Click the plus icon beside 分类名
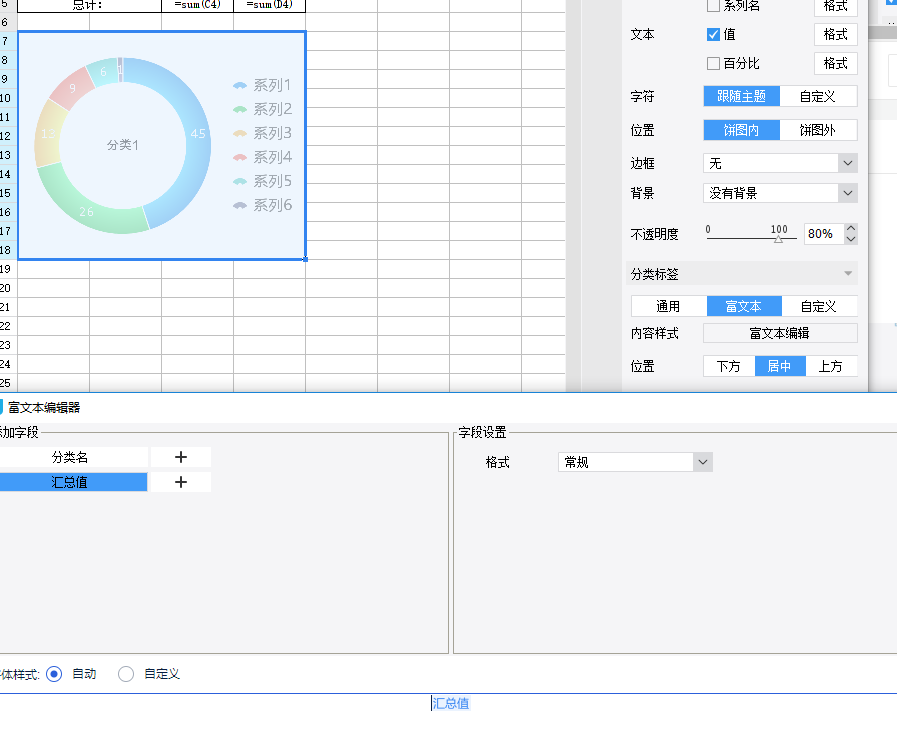Image resolution: width=897 pixels, height=731 pixels. pos(181,457)
